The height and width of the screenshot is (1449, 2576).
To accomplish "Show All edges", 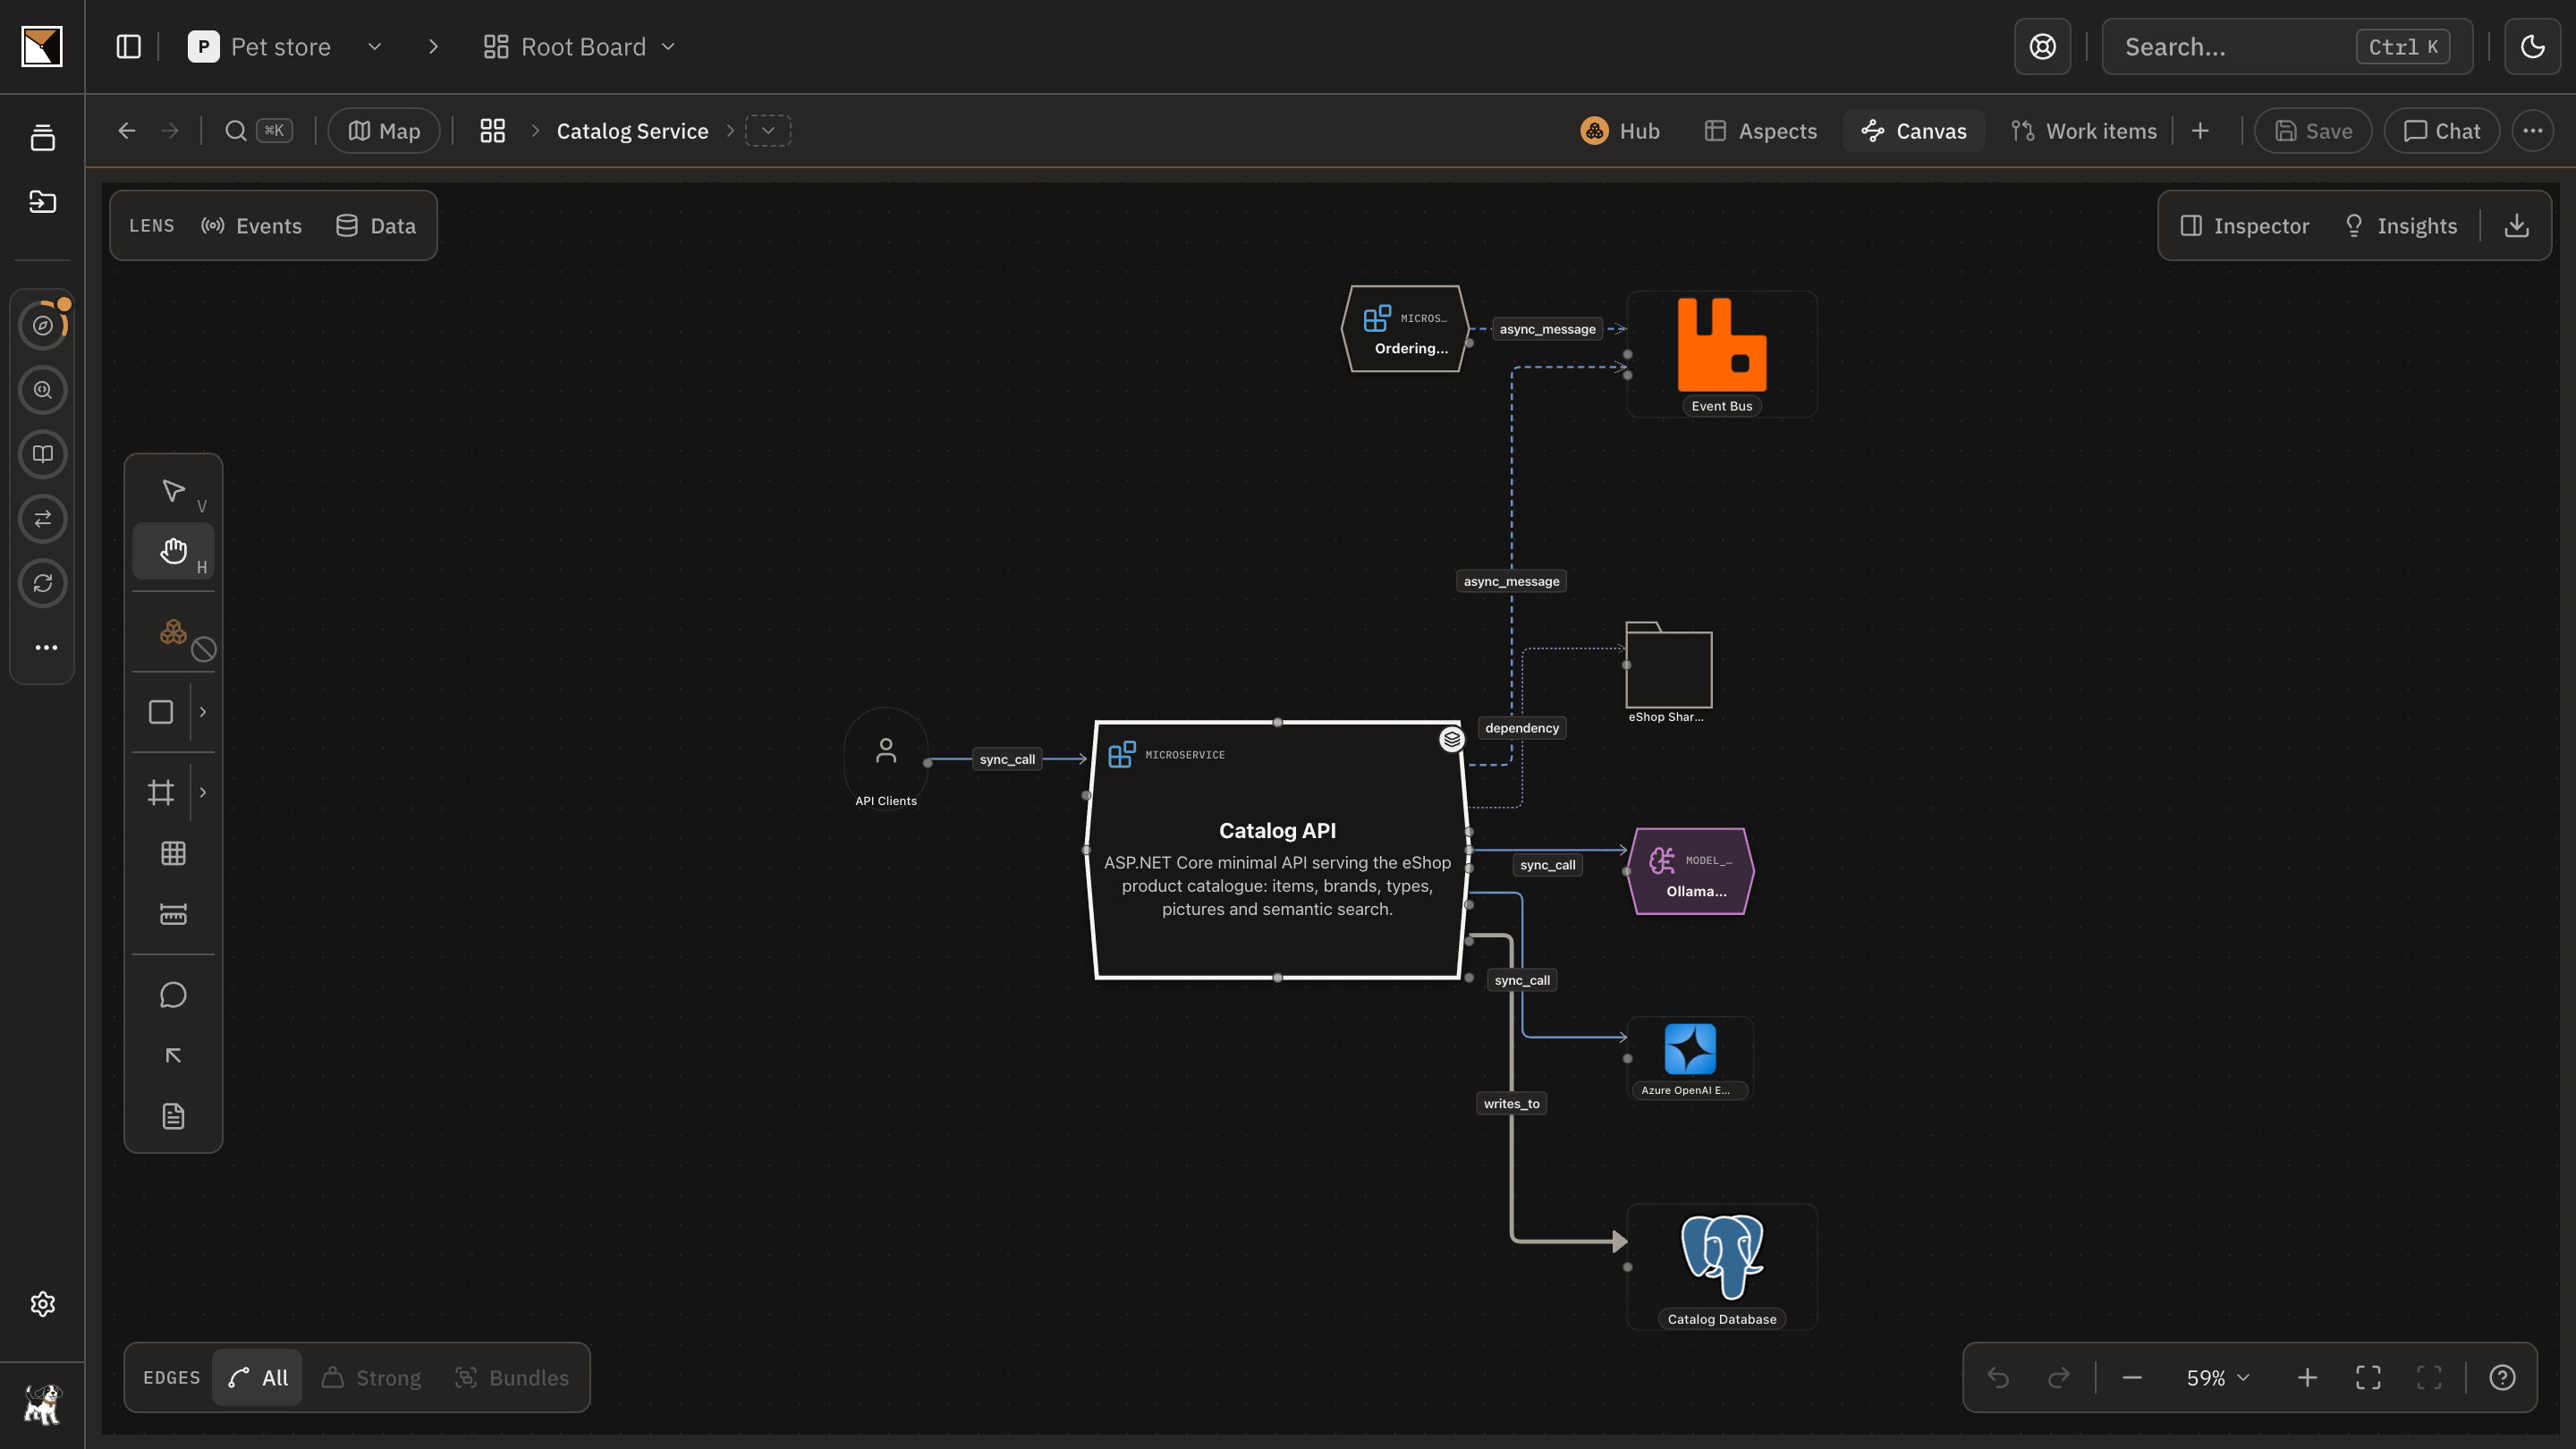I will coord(258,1377).
